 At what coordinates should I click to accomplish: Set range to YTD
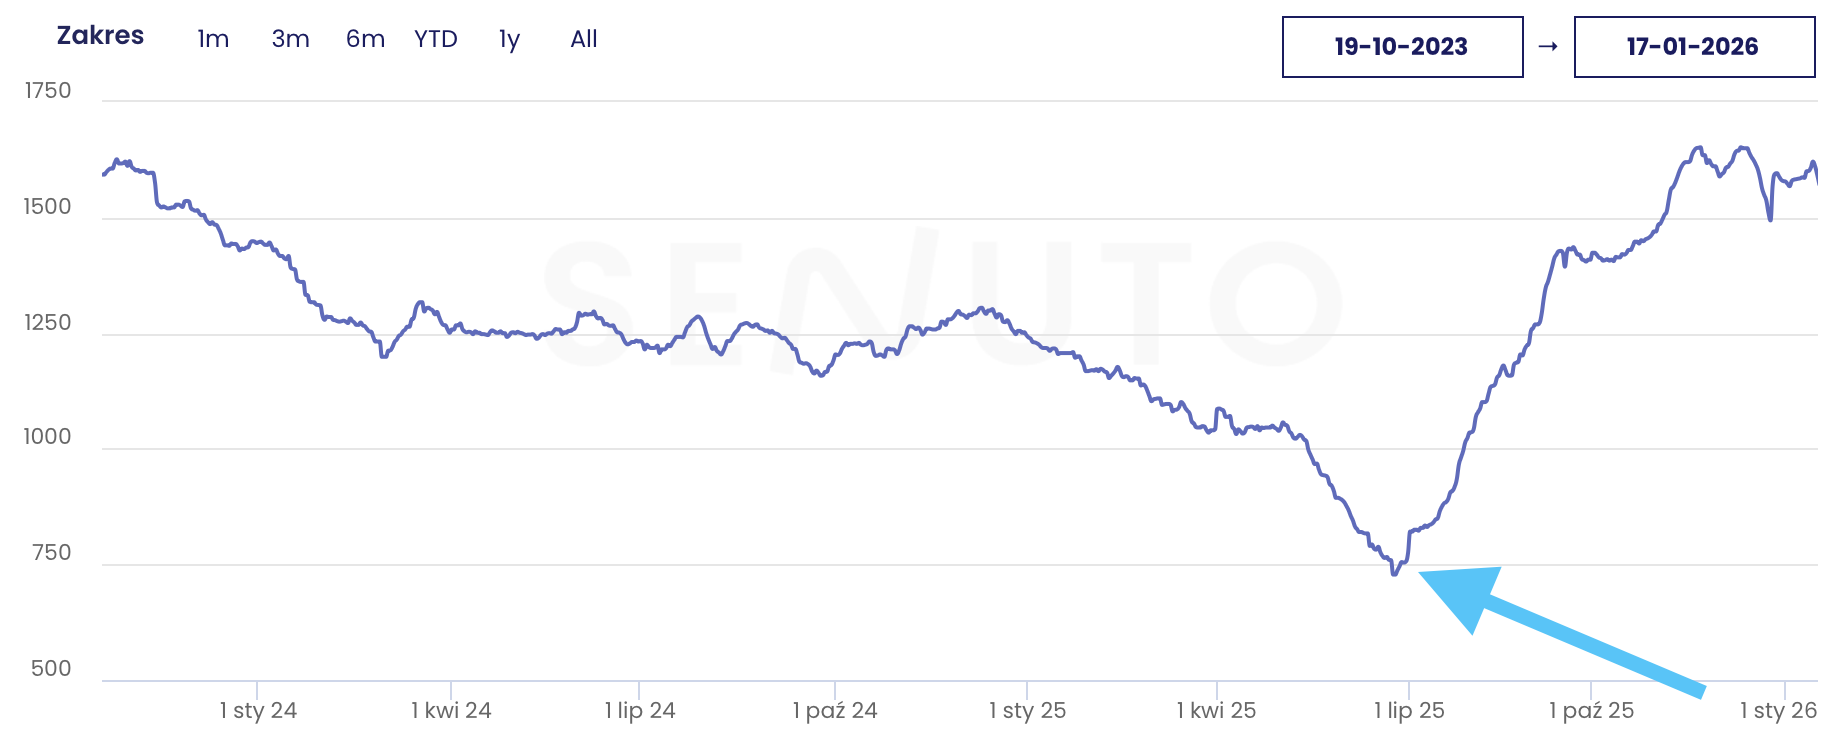point(436,39)
